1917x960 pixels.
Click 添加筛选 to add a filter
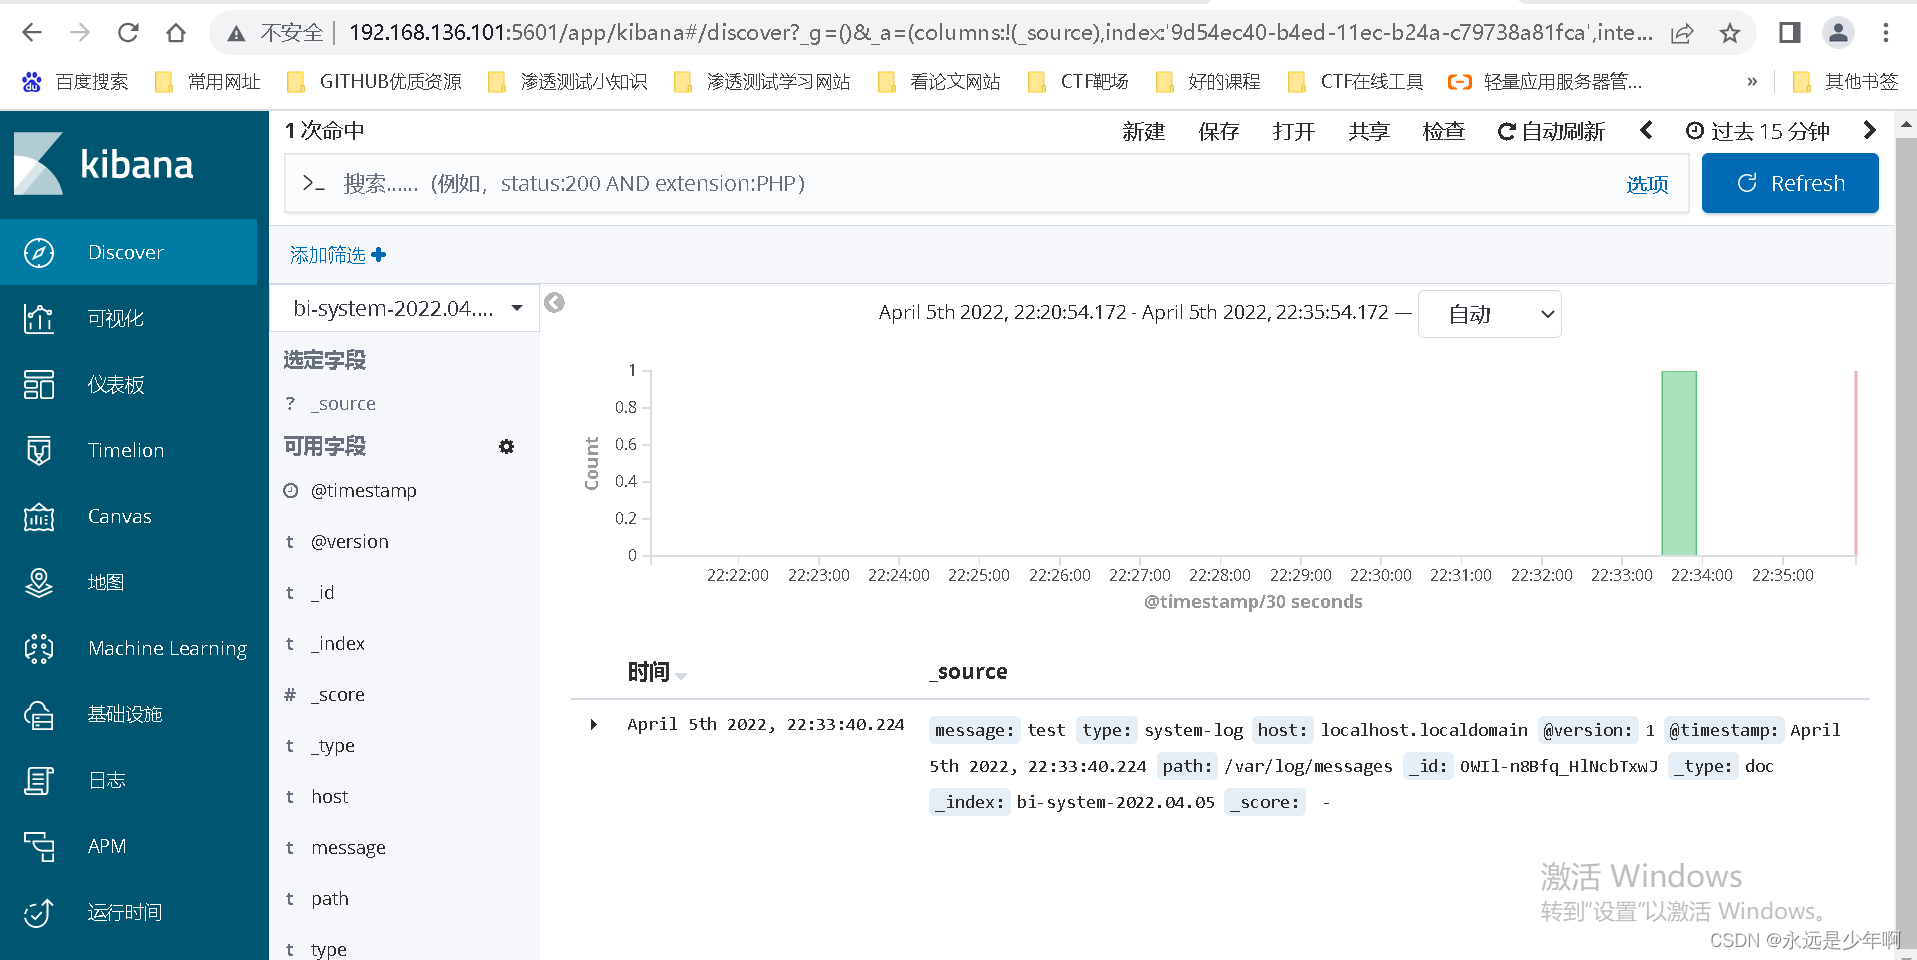coord(338,255)
